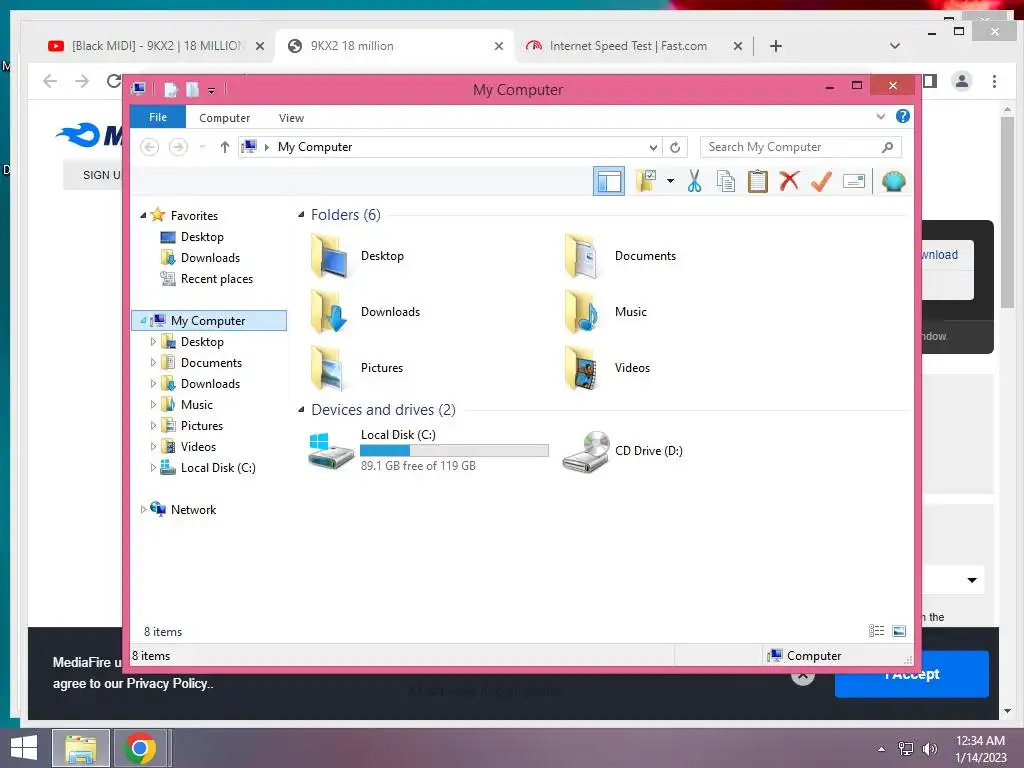Open Chrome tab search dropdown chevron
The height and width of the screenshot is (768, 1024).
pyautogui.click(x=895, y=46)
